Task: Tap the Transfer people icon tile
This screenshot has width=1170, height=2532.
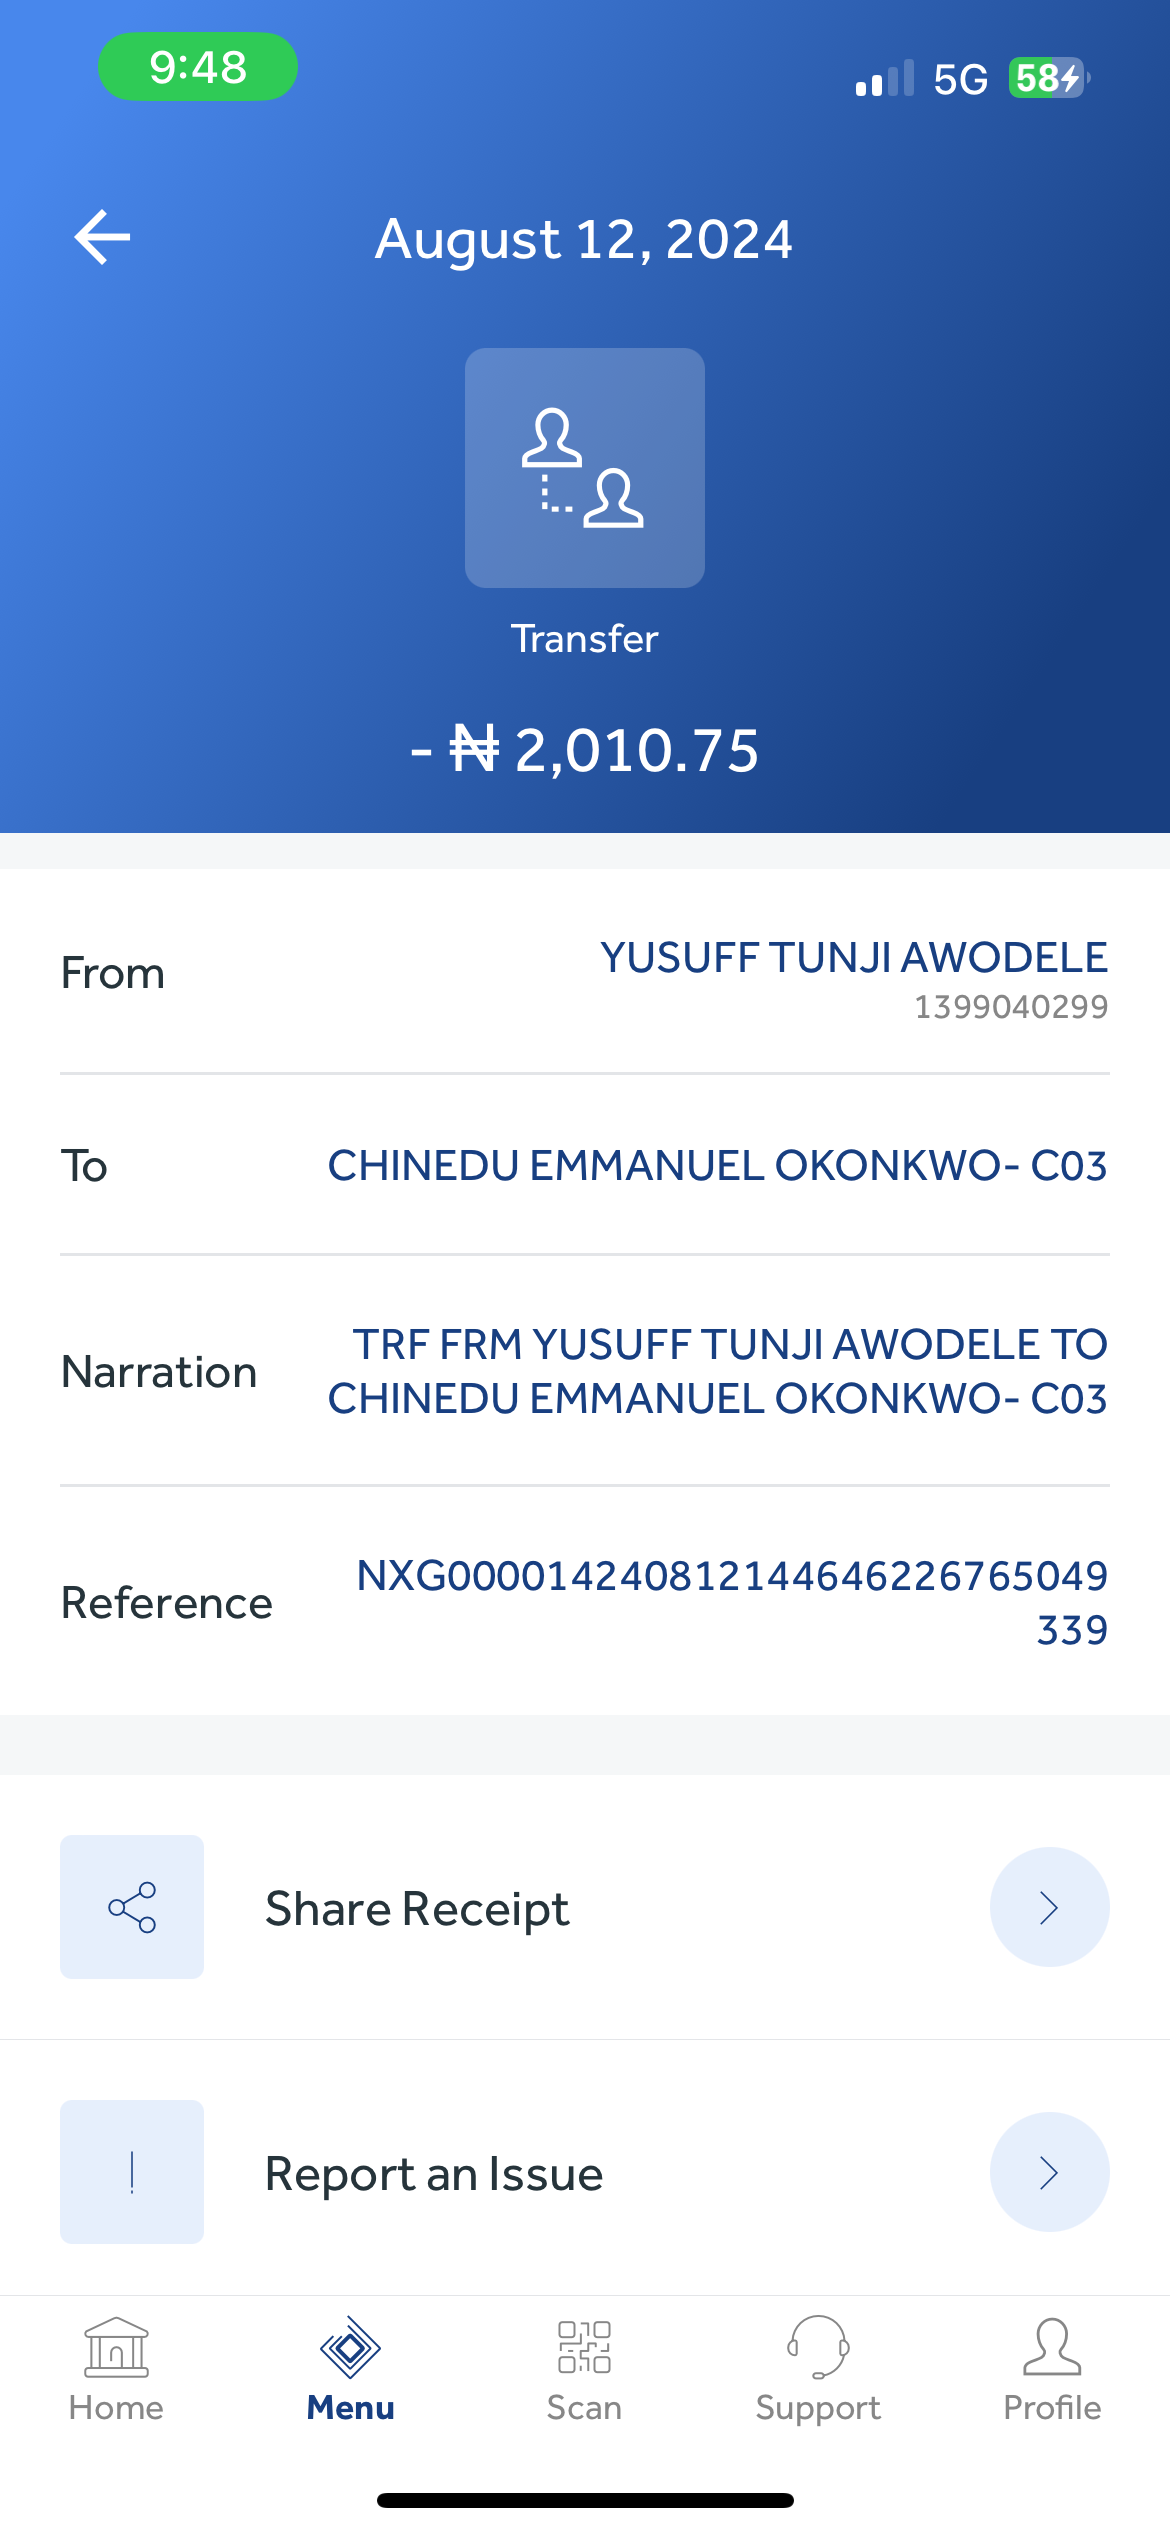Action: [585, 468]
